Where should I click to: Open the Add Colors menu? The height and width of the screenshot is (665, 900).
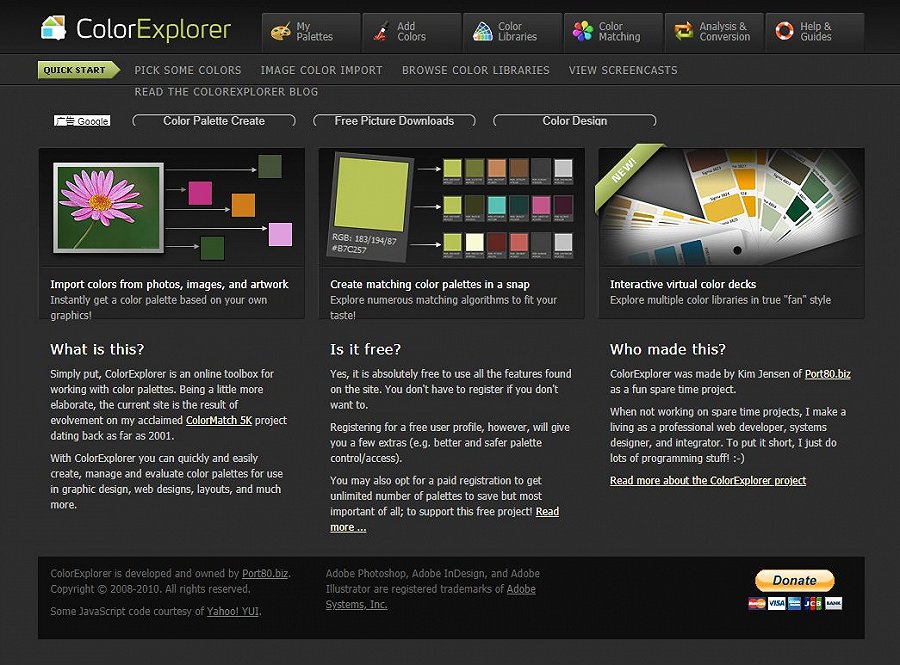412,32
